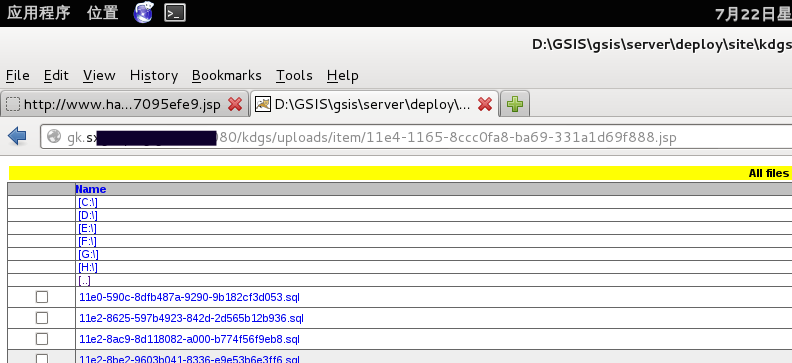Screen dimensions: 792x363
Task: Open the Edit menu
Action: pos(56,75)
